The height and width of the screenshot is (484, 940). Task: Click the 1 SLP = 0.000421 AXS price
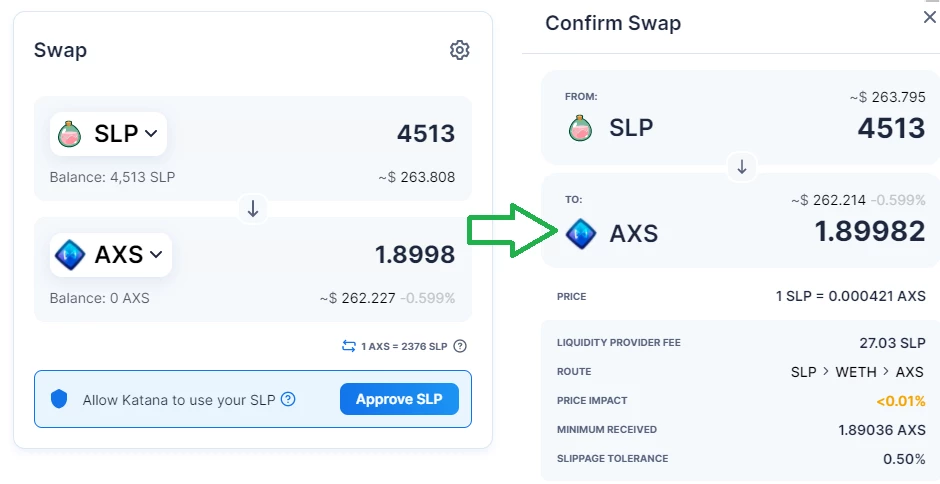(851, 296)
